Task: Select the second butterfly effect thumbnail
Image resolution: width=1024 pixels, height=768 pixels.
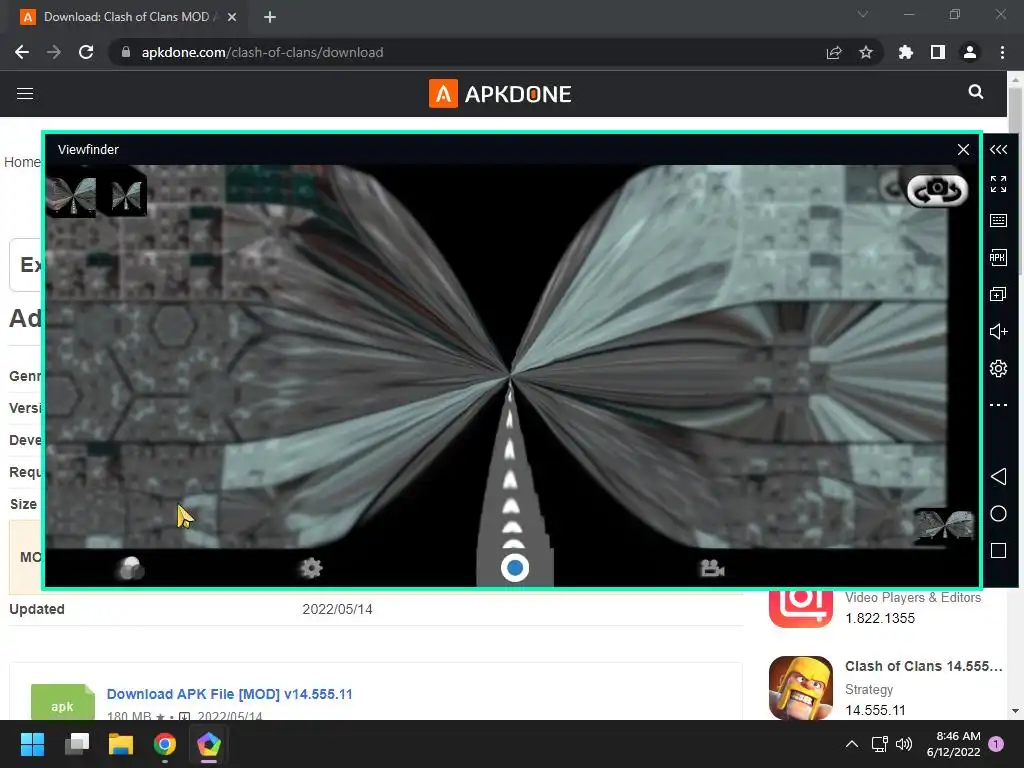Action: pos(126,195)
